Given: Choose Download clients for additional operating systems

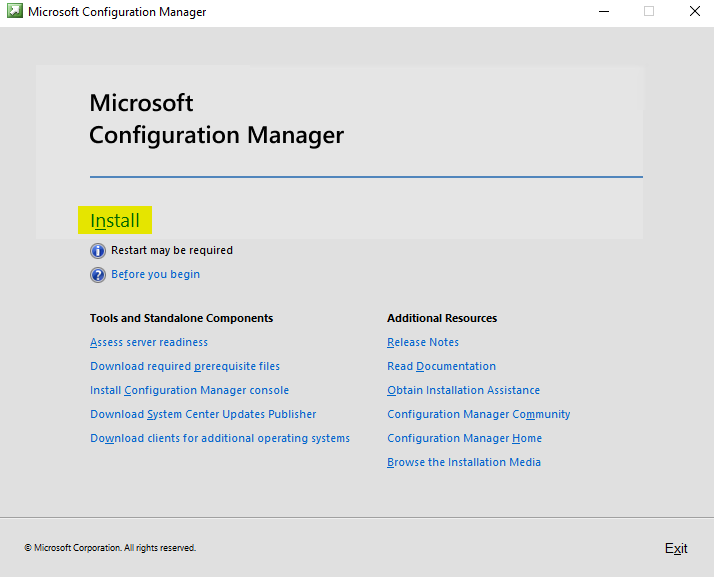Looking at the screenshot, I should tap(220, 439).
